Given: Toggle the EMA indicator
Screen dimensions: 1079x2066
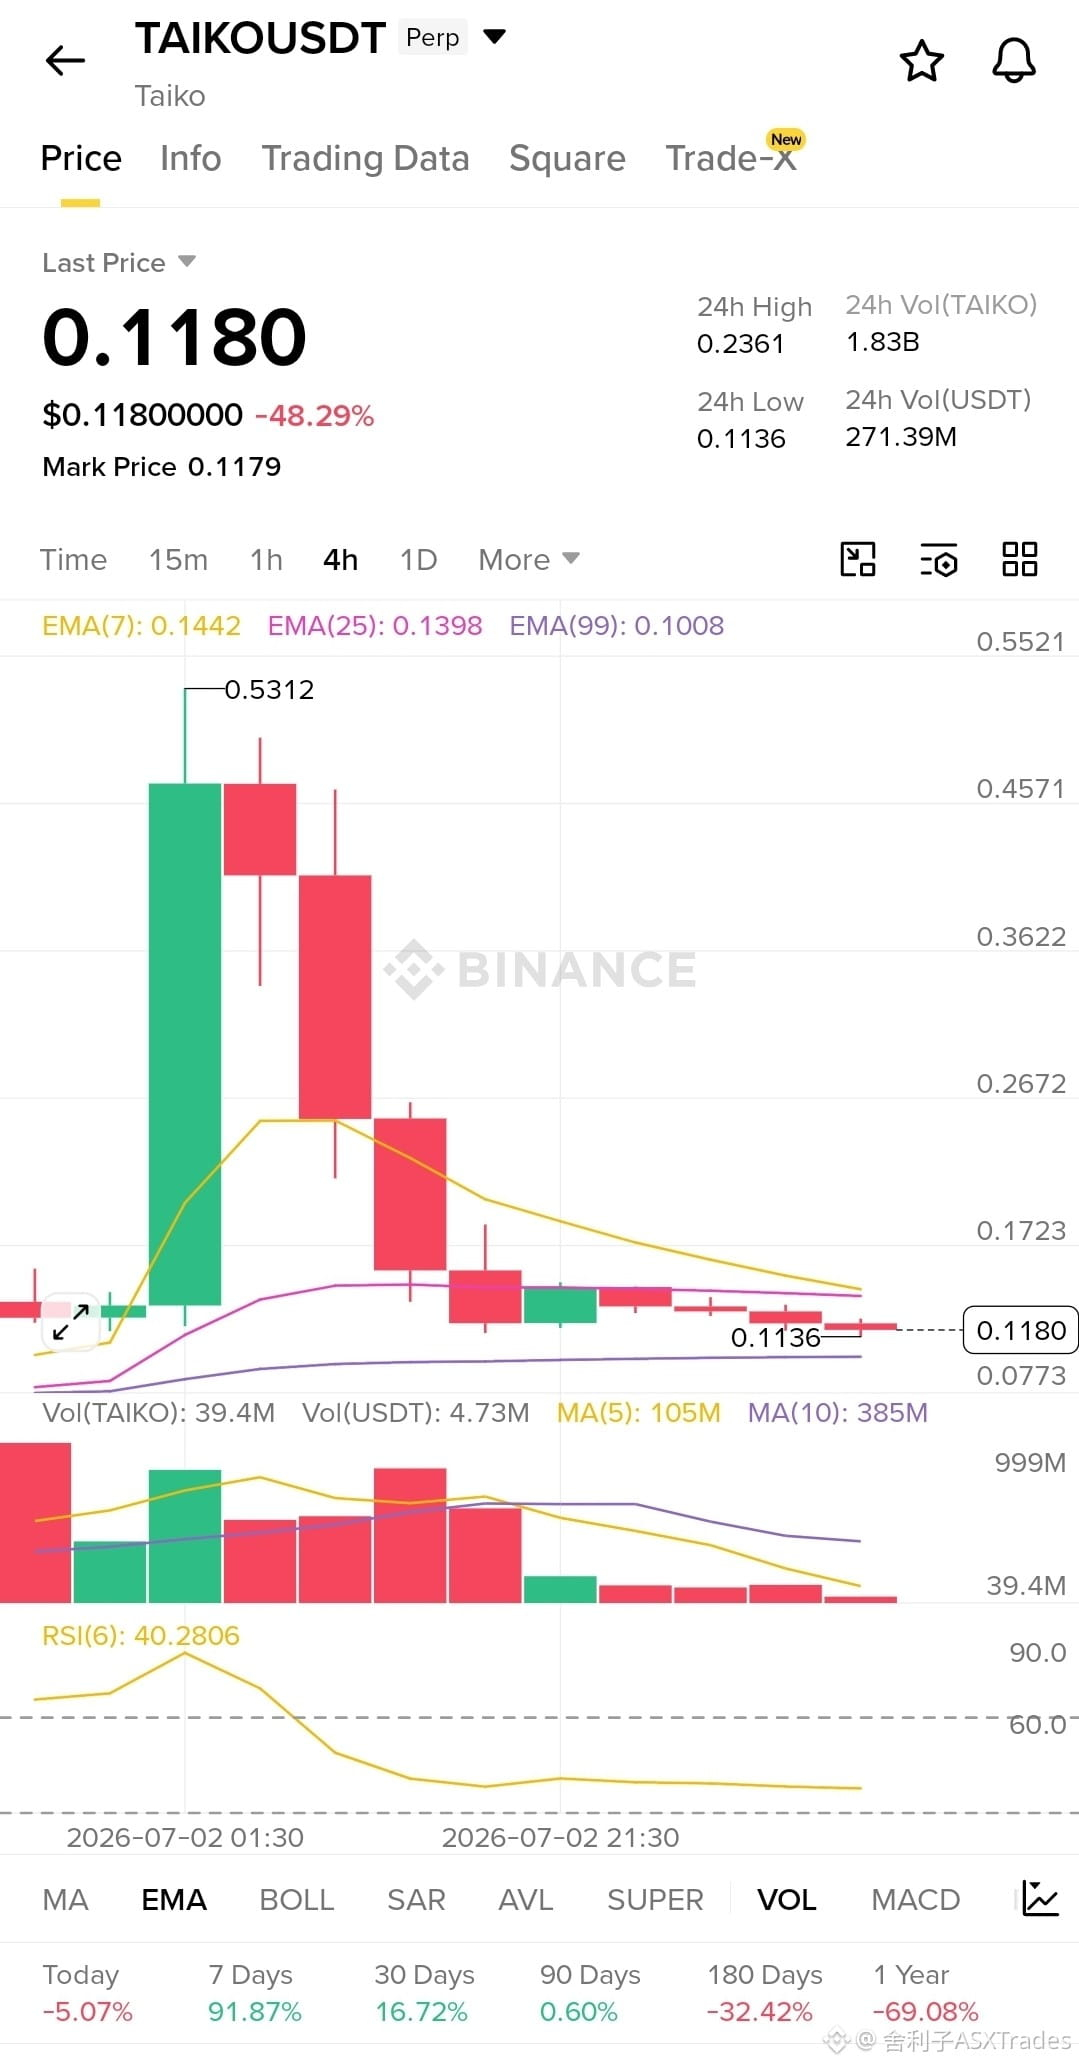Looking at the screenshot, I should (174, 1899).
